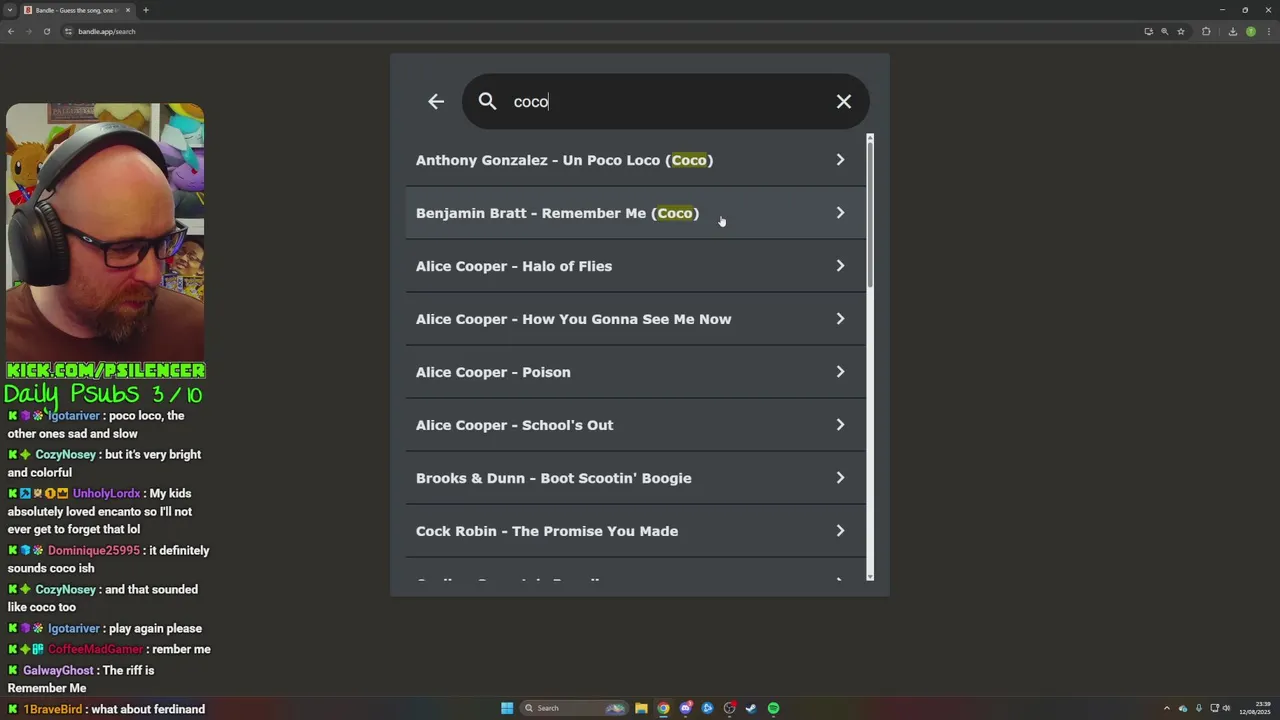The height and width of the screenshot is (720, 1280).
Task: Click the results list scrollbar
Action: pyautogui.click(x=870, y=215)
